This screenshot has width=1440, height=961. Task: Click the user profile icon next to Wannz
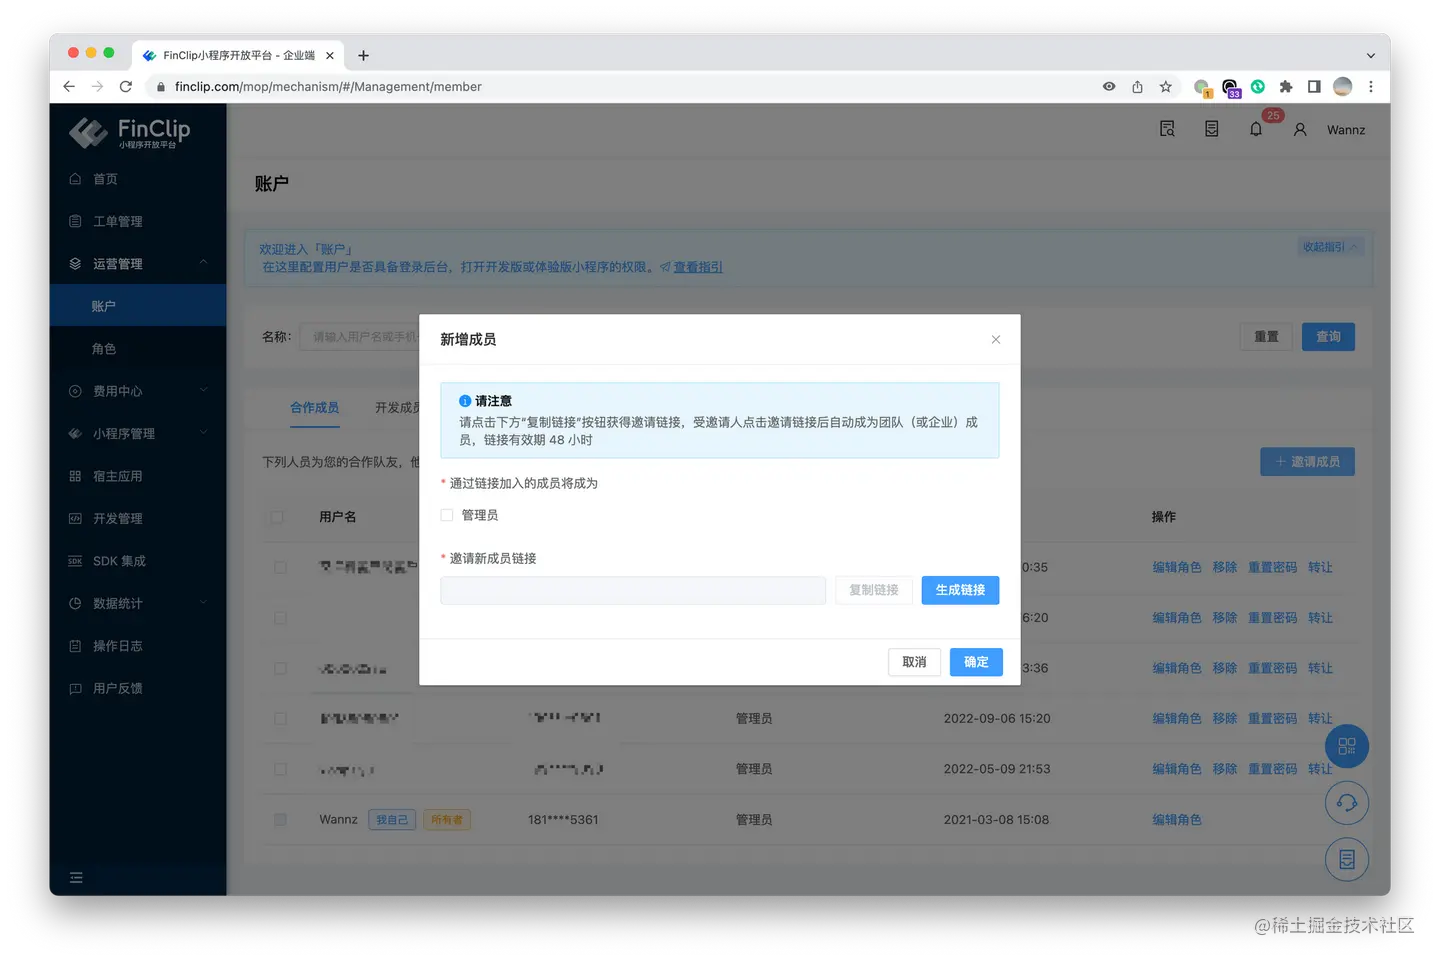coord(1300,130)
